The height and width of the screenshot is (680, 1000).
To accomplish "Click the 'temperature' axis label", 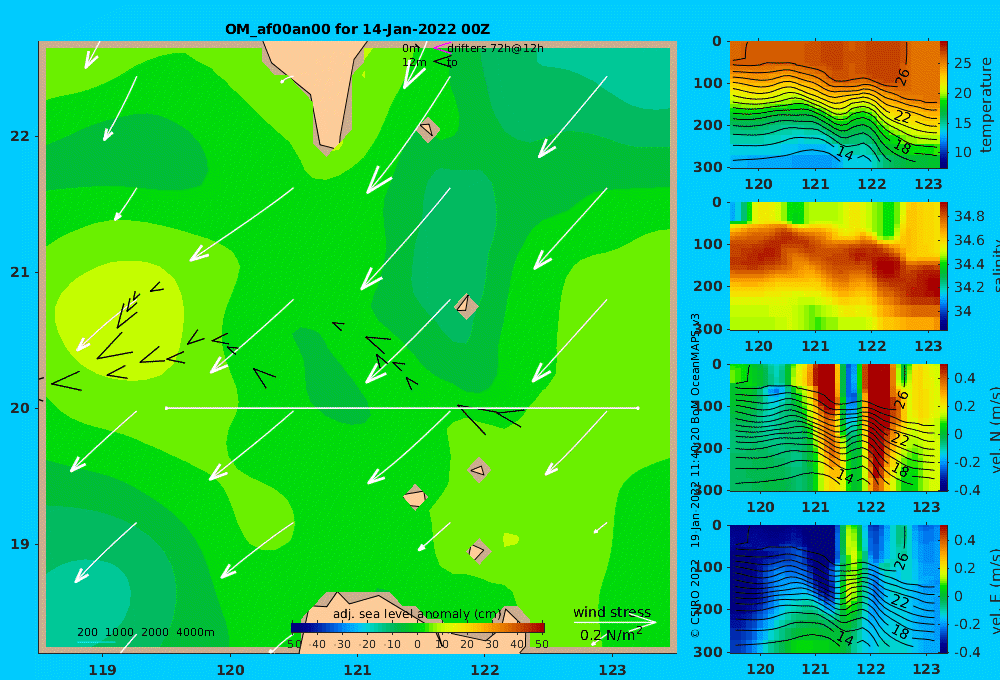I will (x=986, y=105).
